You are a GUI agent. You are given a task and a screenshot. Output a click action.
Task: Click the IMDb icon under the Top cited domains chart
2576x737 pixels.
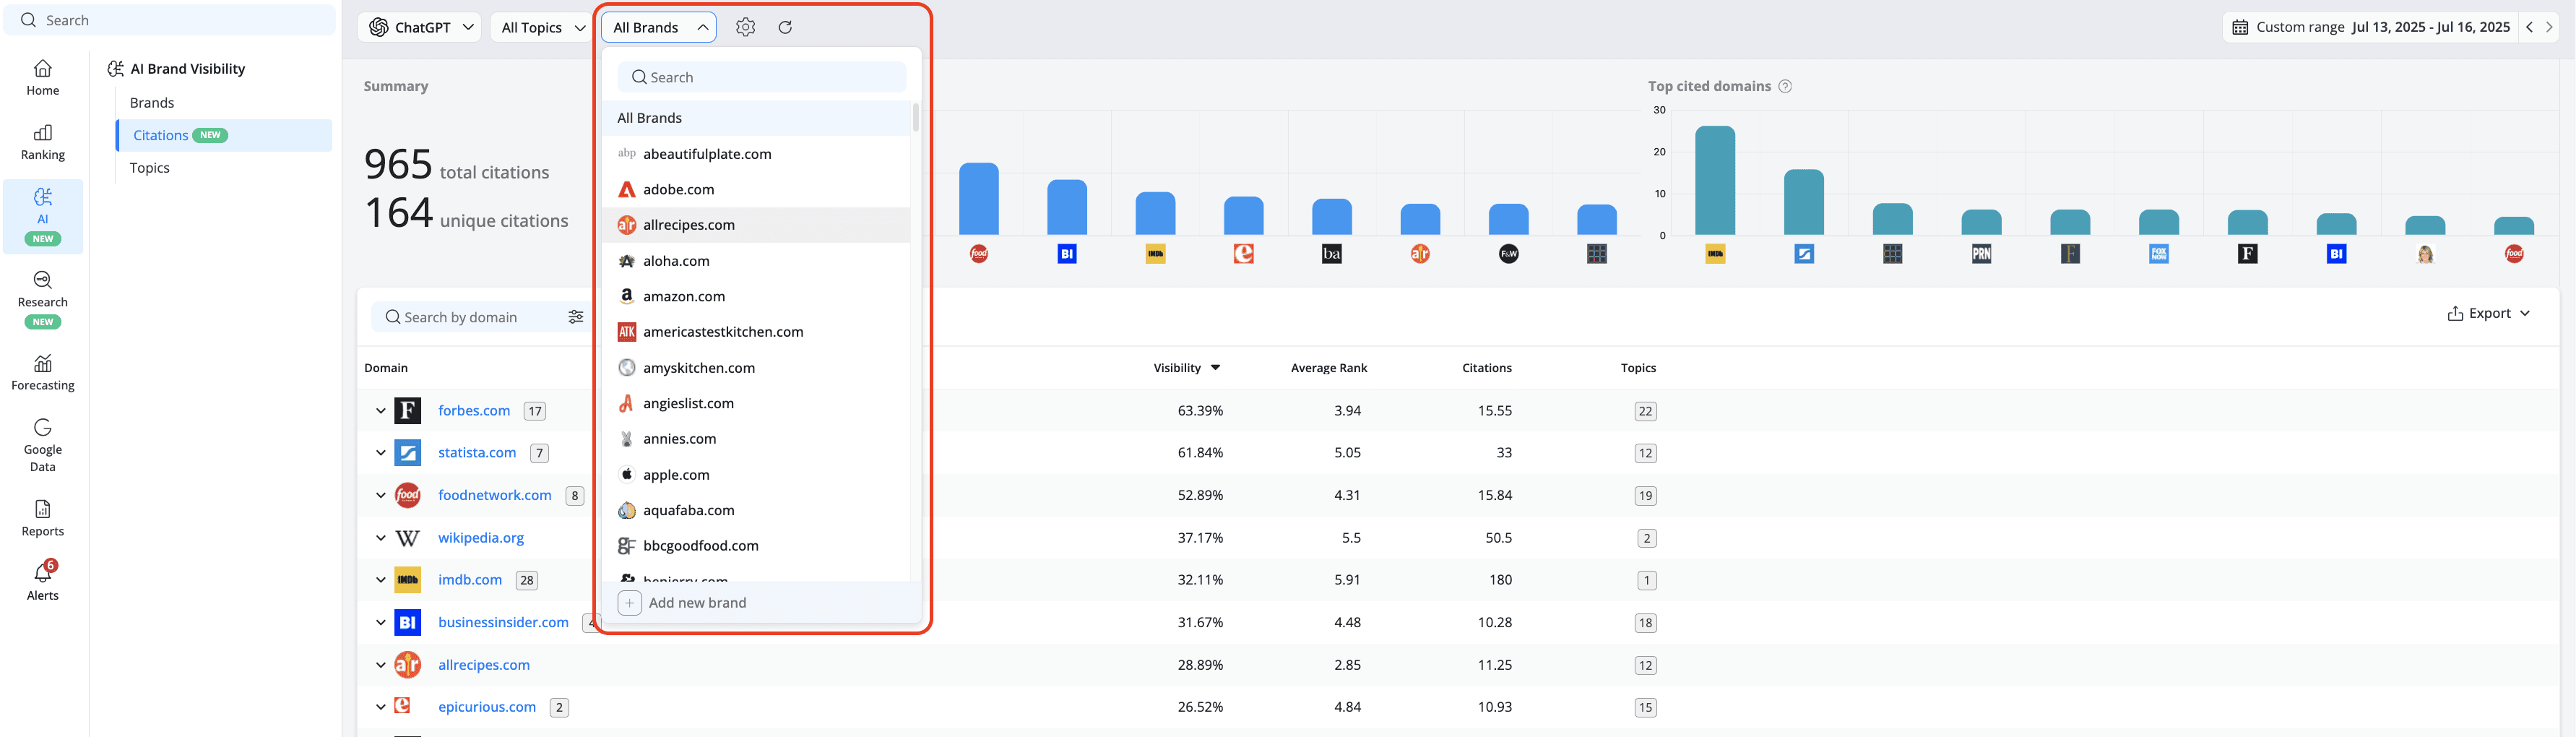[x=1715, y=254]
